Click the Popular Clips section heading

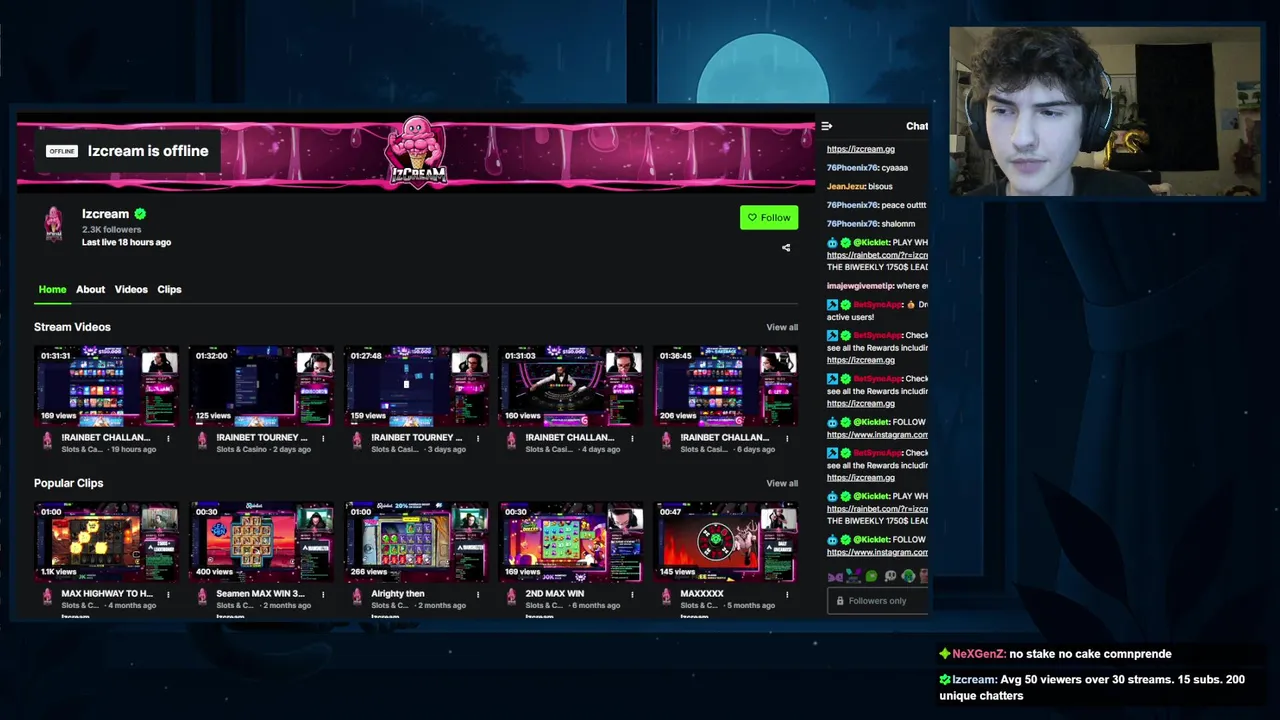coord(68,483)
